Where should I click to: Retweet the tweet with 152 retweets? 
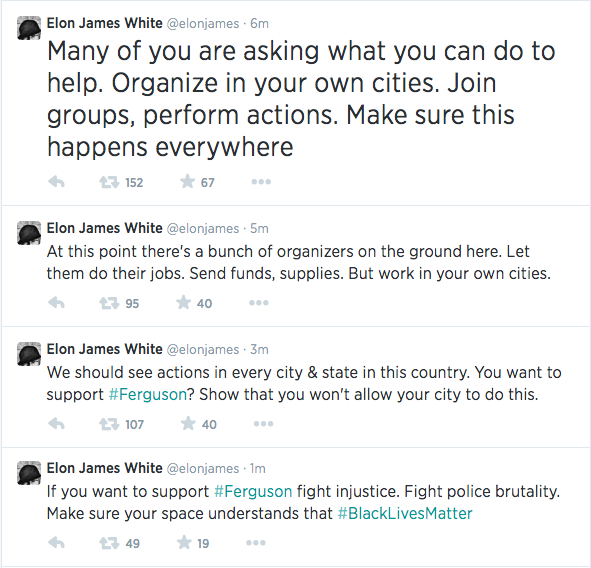click(109, 183)
